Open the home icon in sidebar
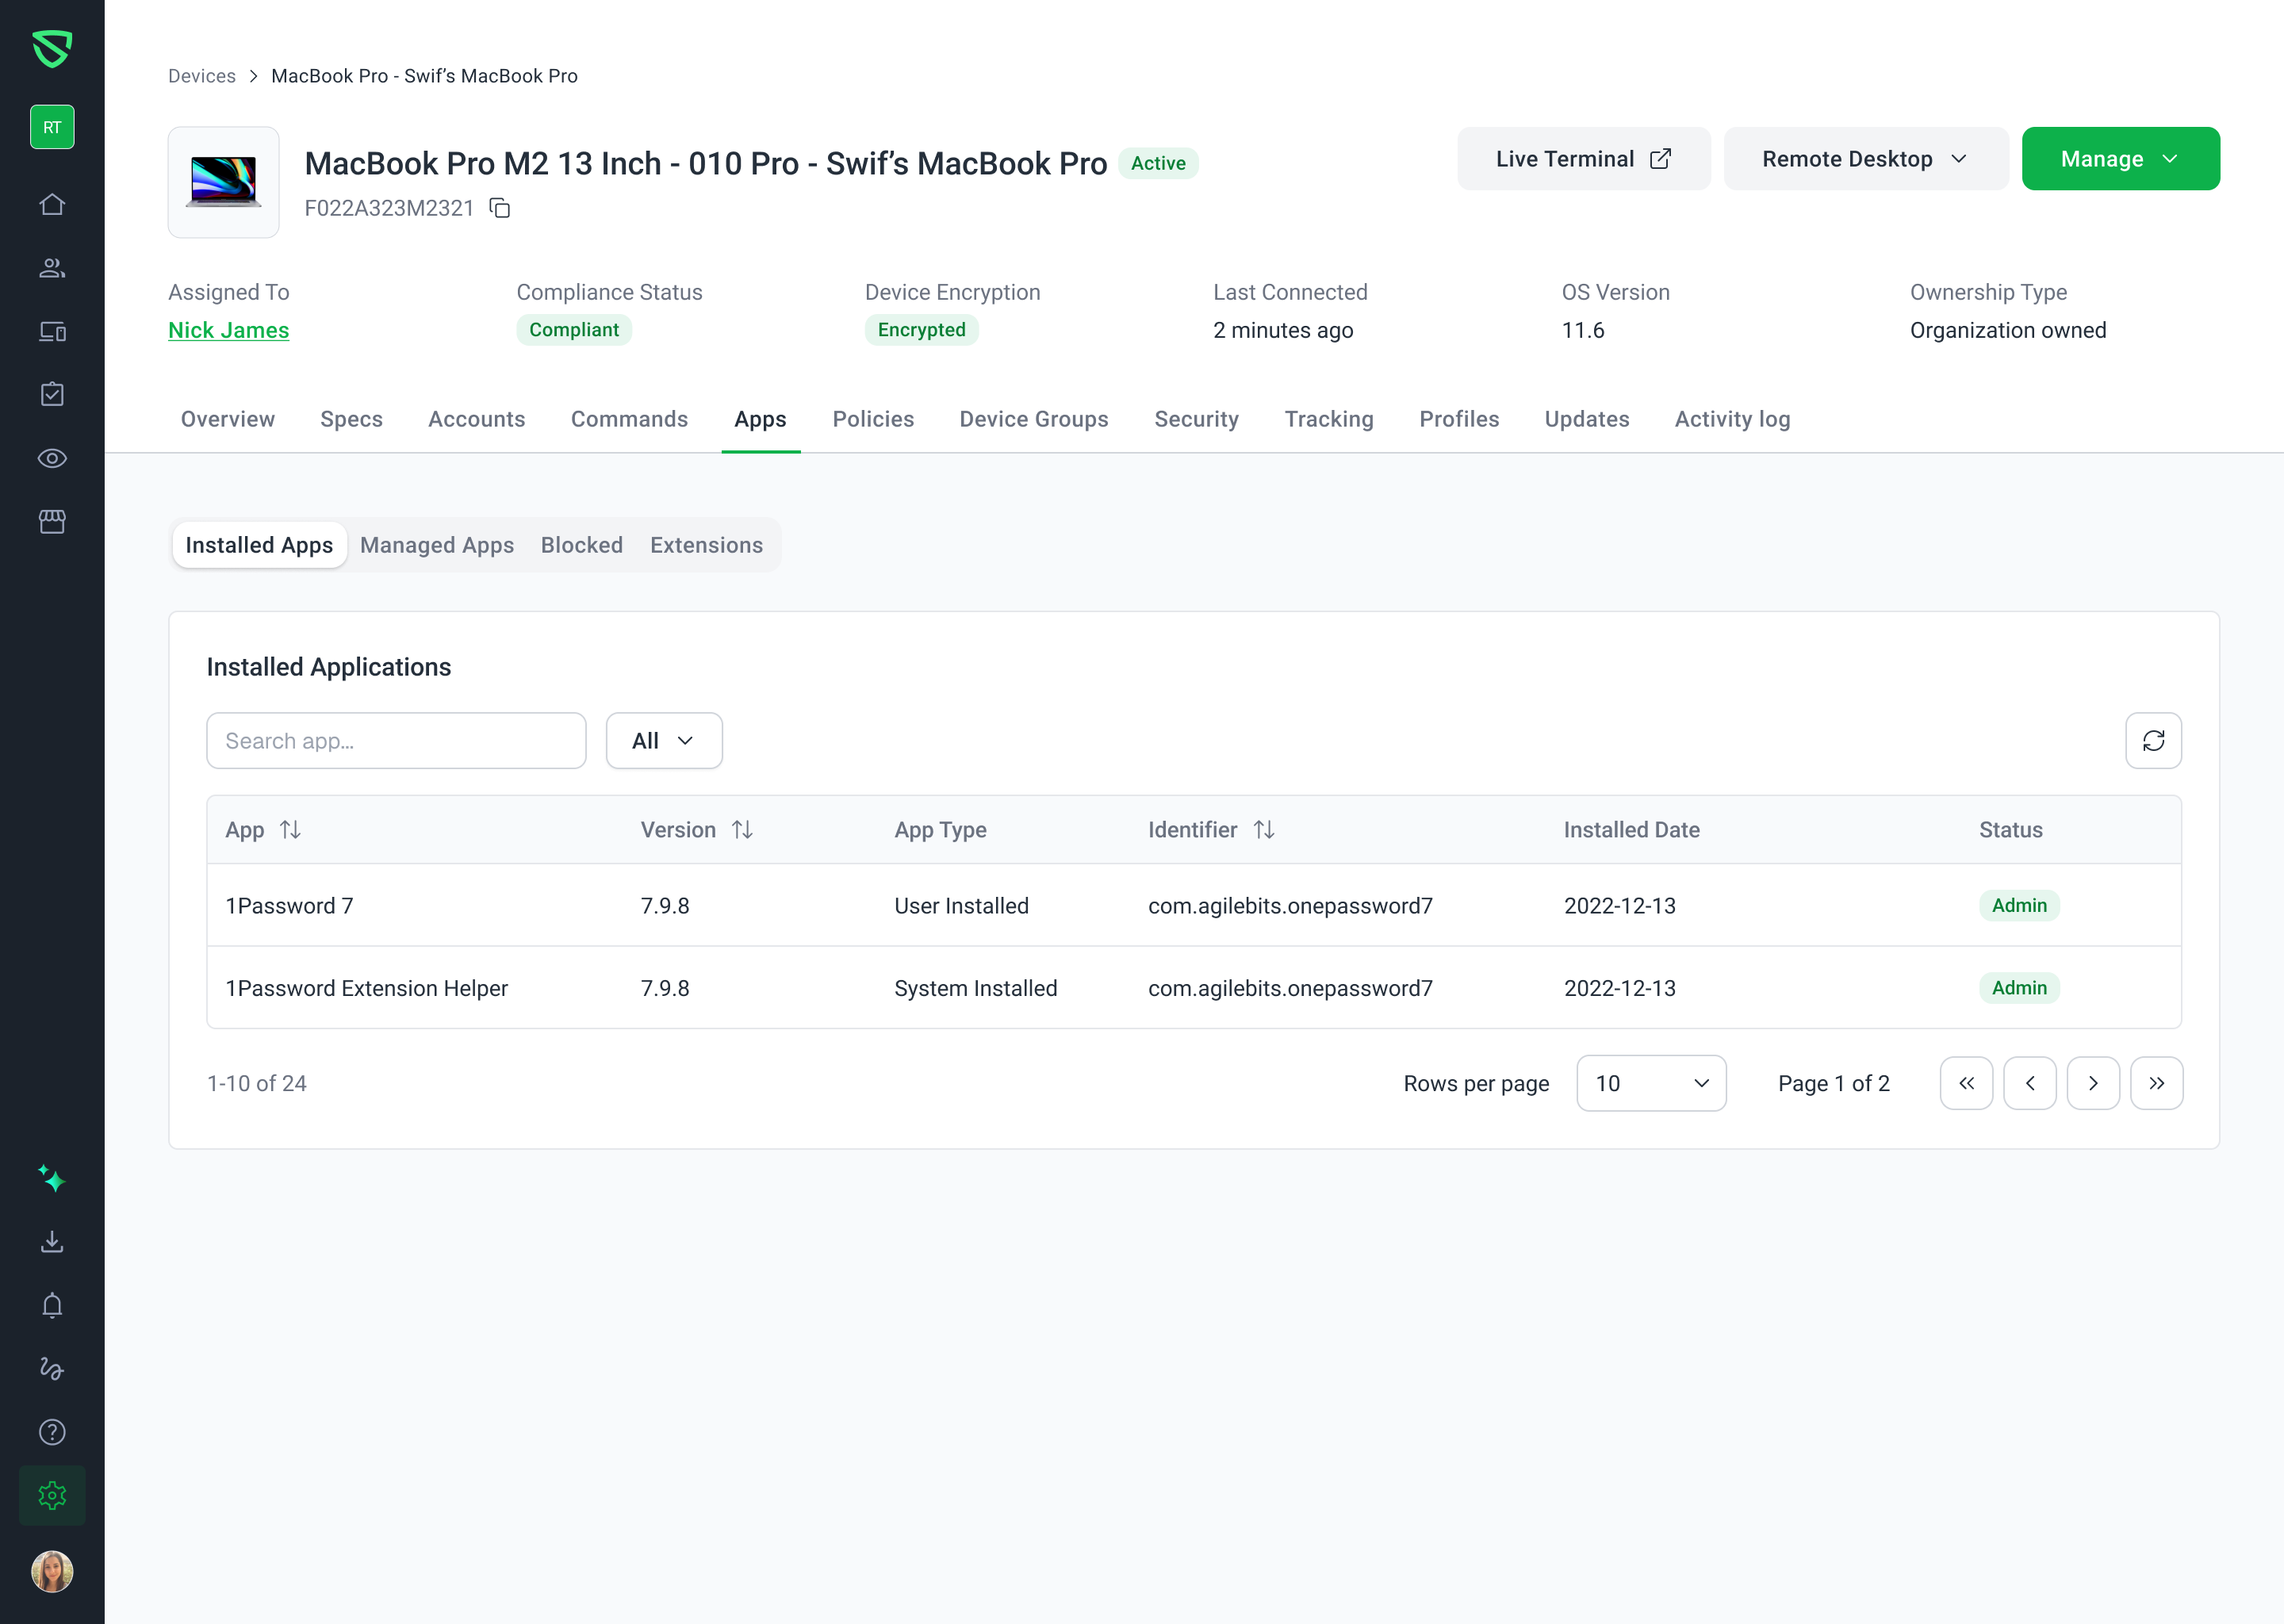Viewport: 2284px width, 1624px height. 52,204
